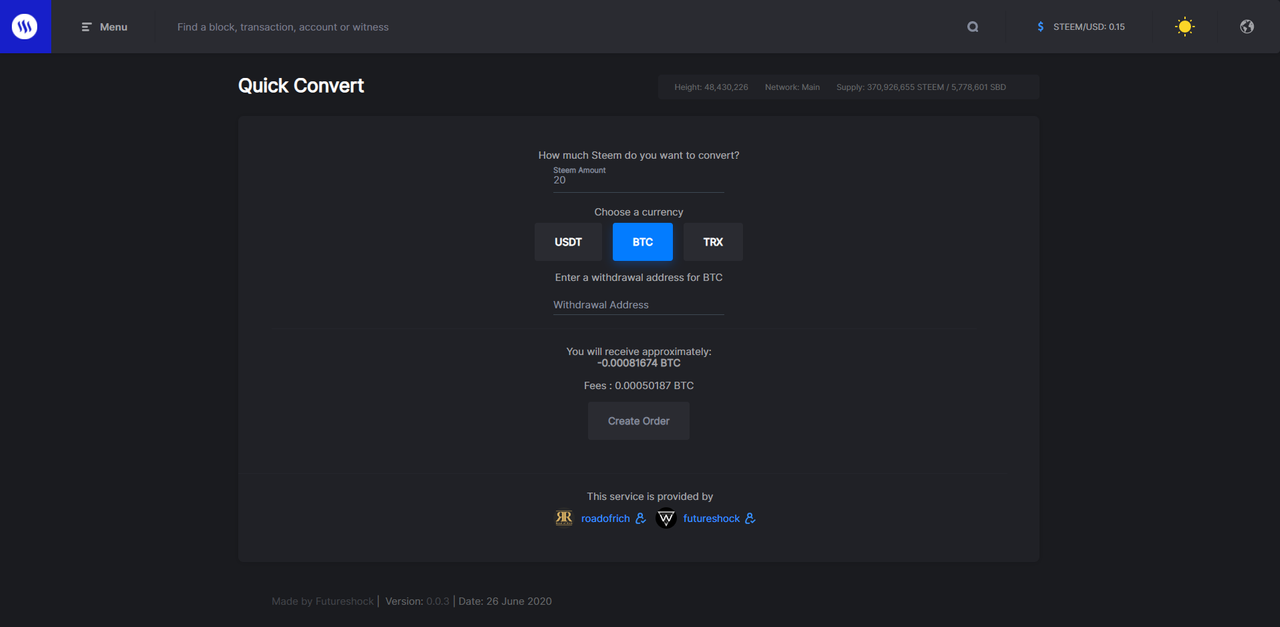
Task: Open the futureshock profile link
Action: coord(712,518)
